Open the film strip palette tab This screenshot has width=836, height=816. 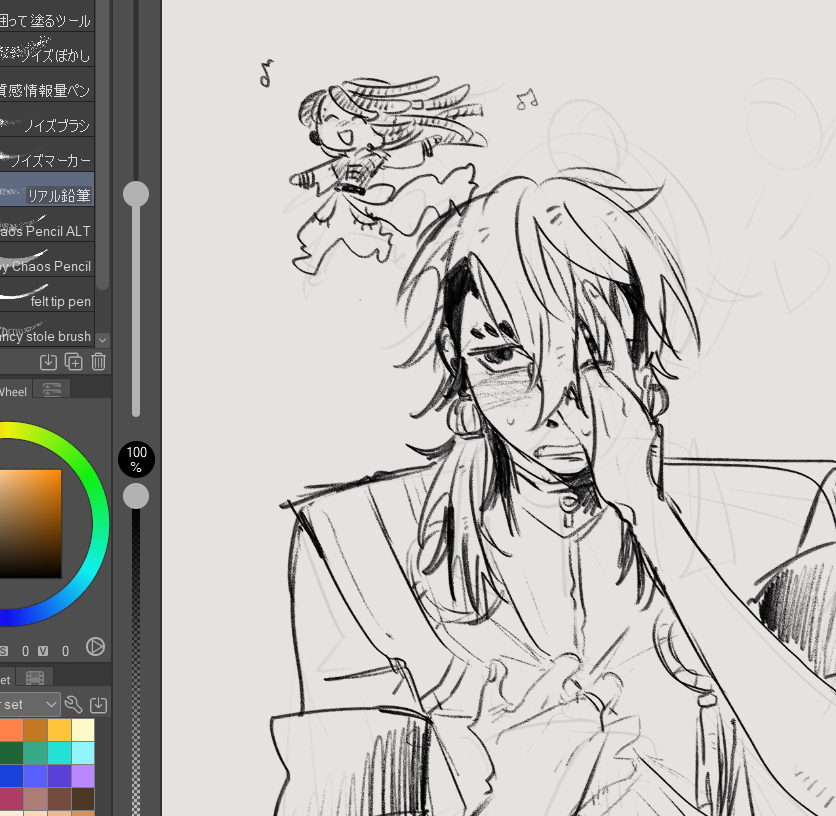35,678
